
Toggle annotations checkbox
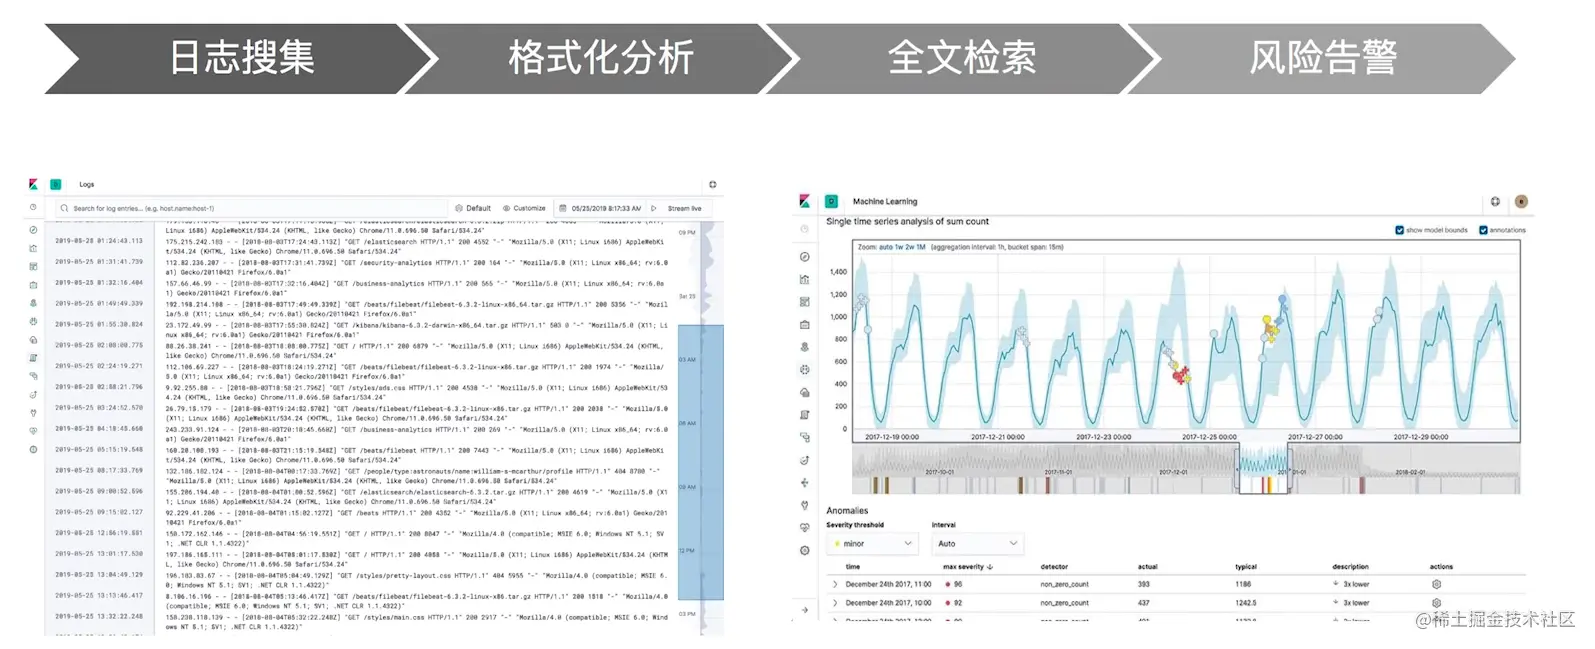(1483, 230)
